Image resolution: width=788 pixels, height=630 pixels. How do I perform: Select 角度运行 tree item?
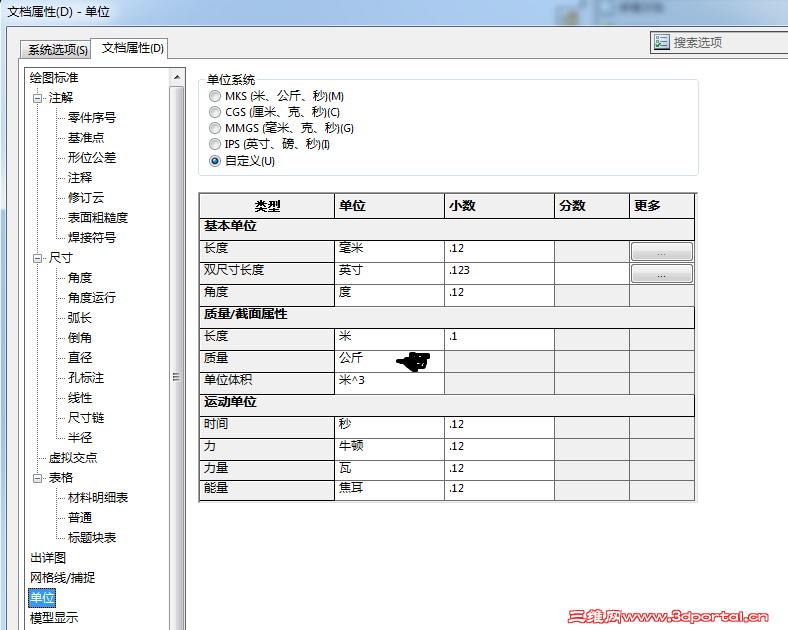[x=92, y=298]
